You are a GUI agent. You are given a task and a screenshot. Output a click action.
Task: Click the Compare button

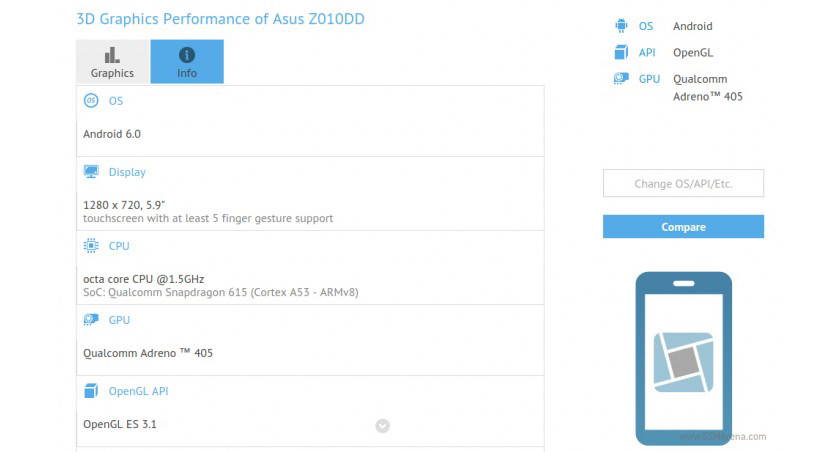point(683,227)
